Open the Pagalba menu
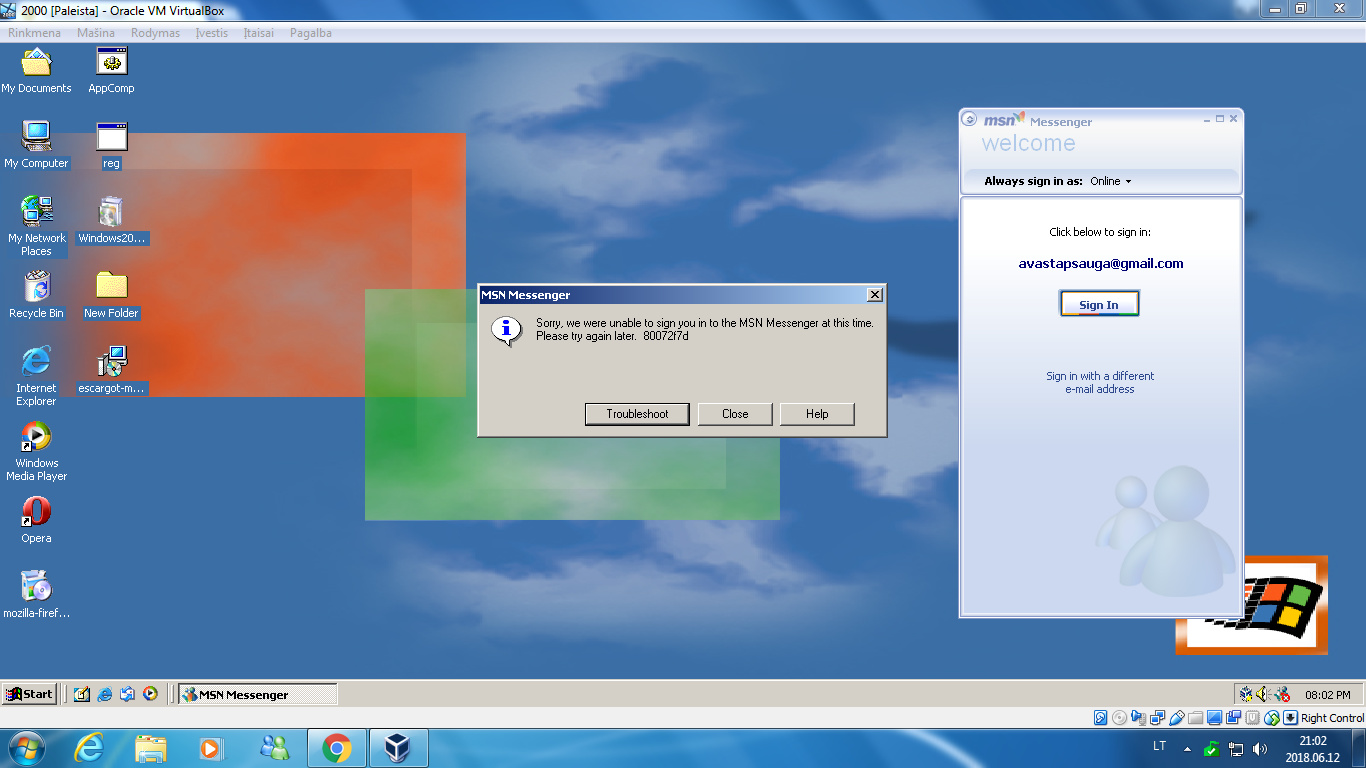 coord(311,33)
